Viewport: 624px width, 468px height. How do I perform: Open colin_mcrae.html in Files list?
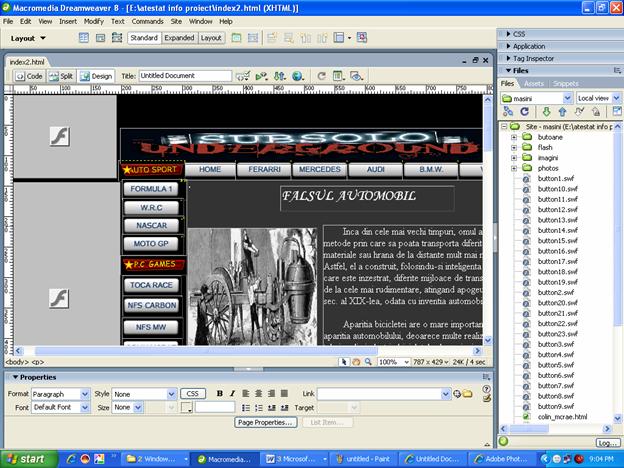point(562,417)
